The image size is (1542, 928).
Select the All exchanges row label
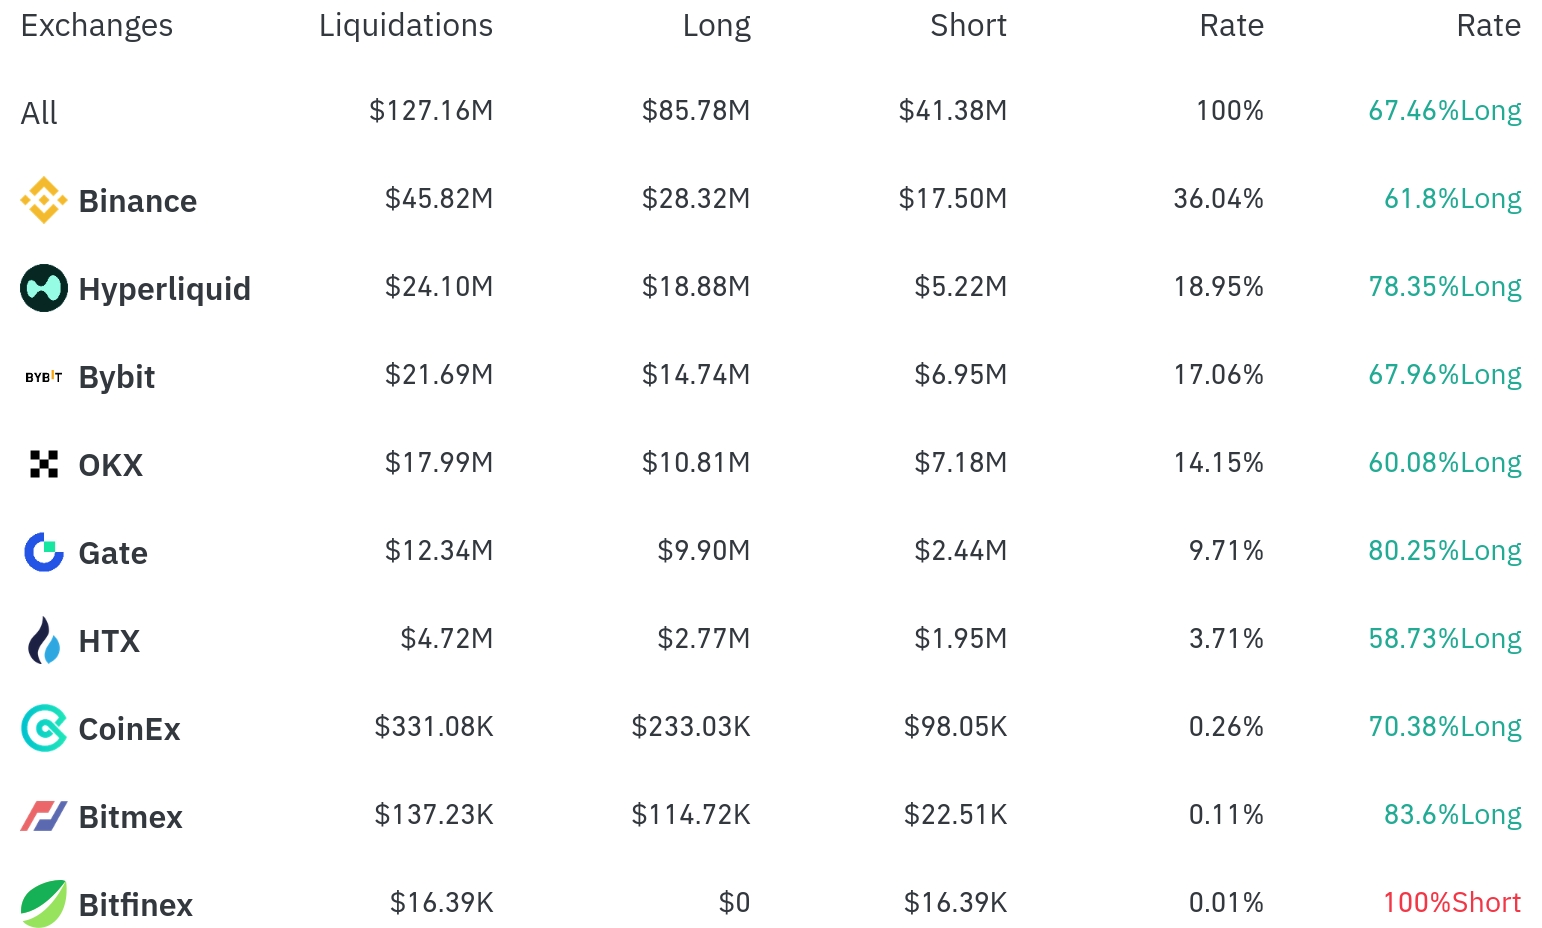[39, 113]
